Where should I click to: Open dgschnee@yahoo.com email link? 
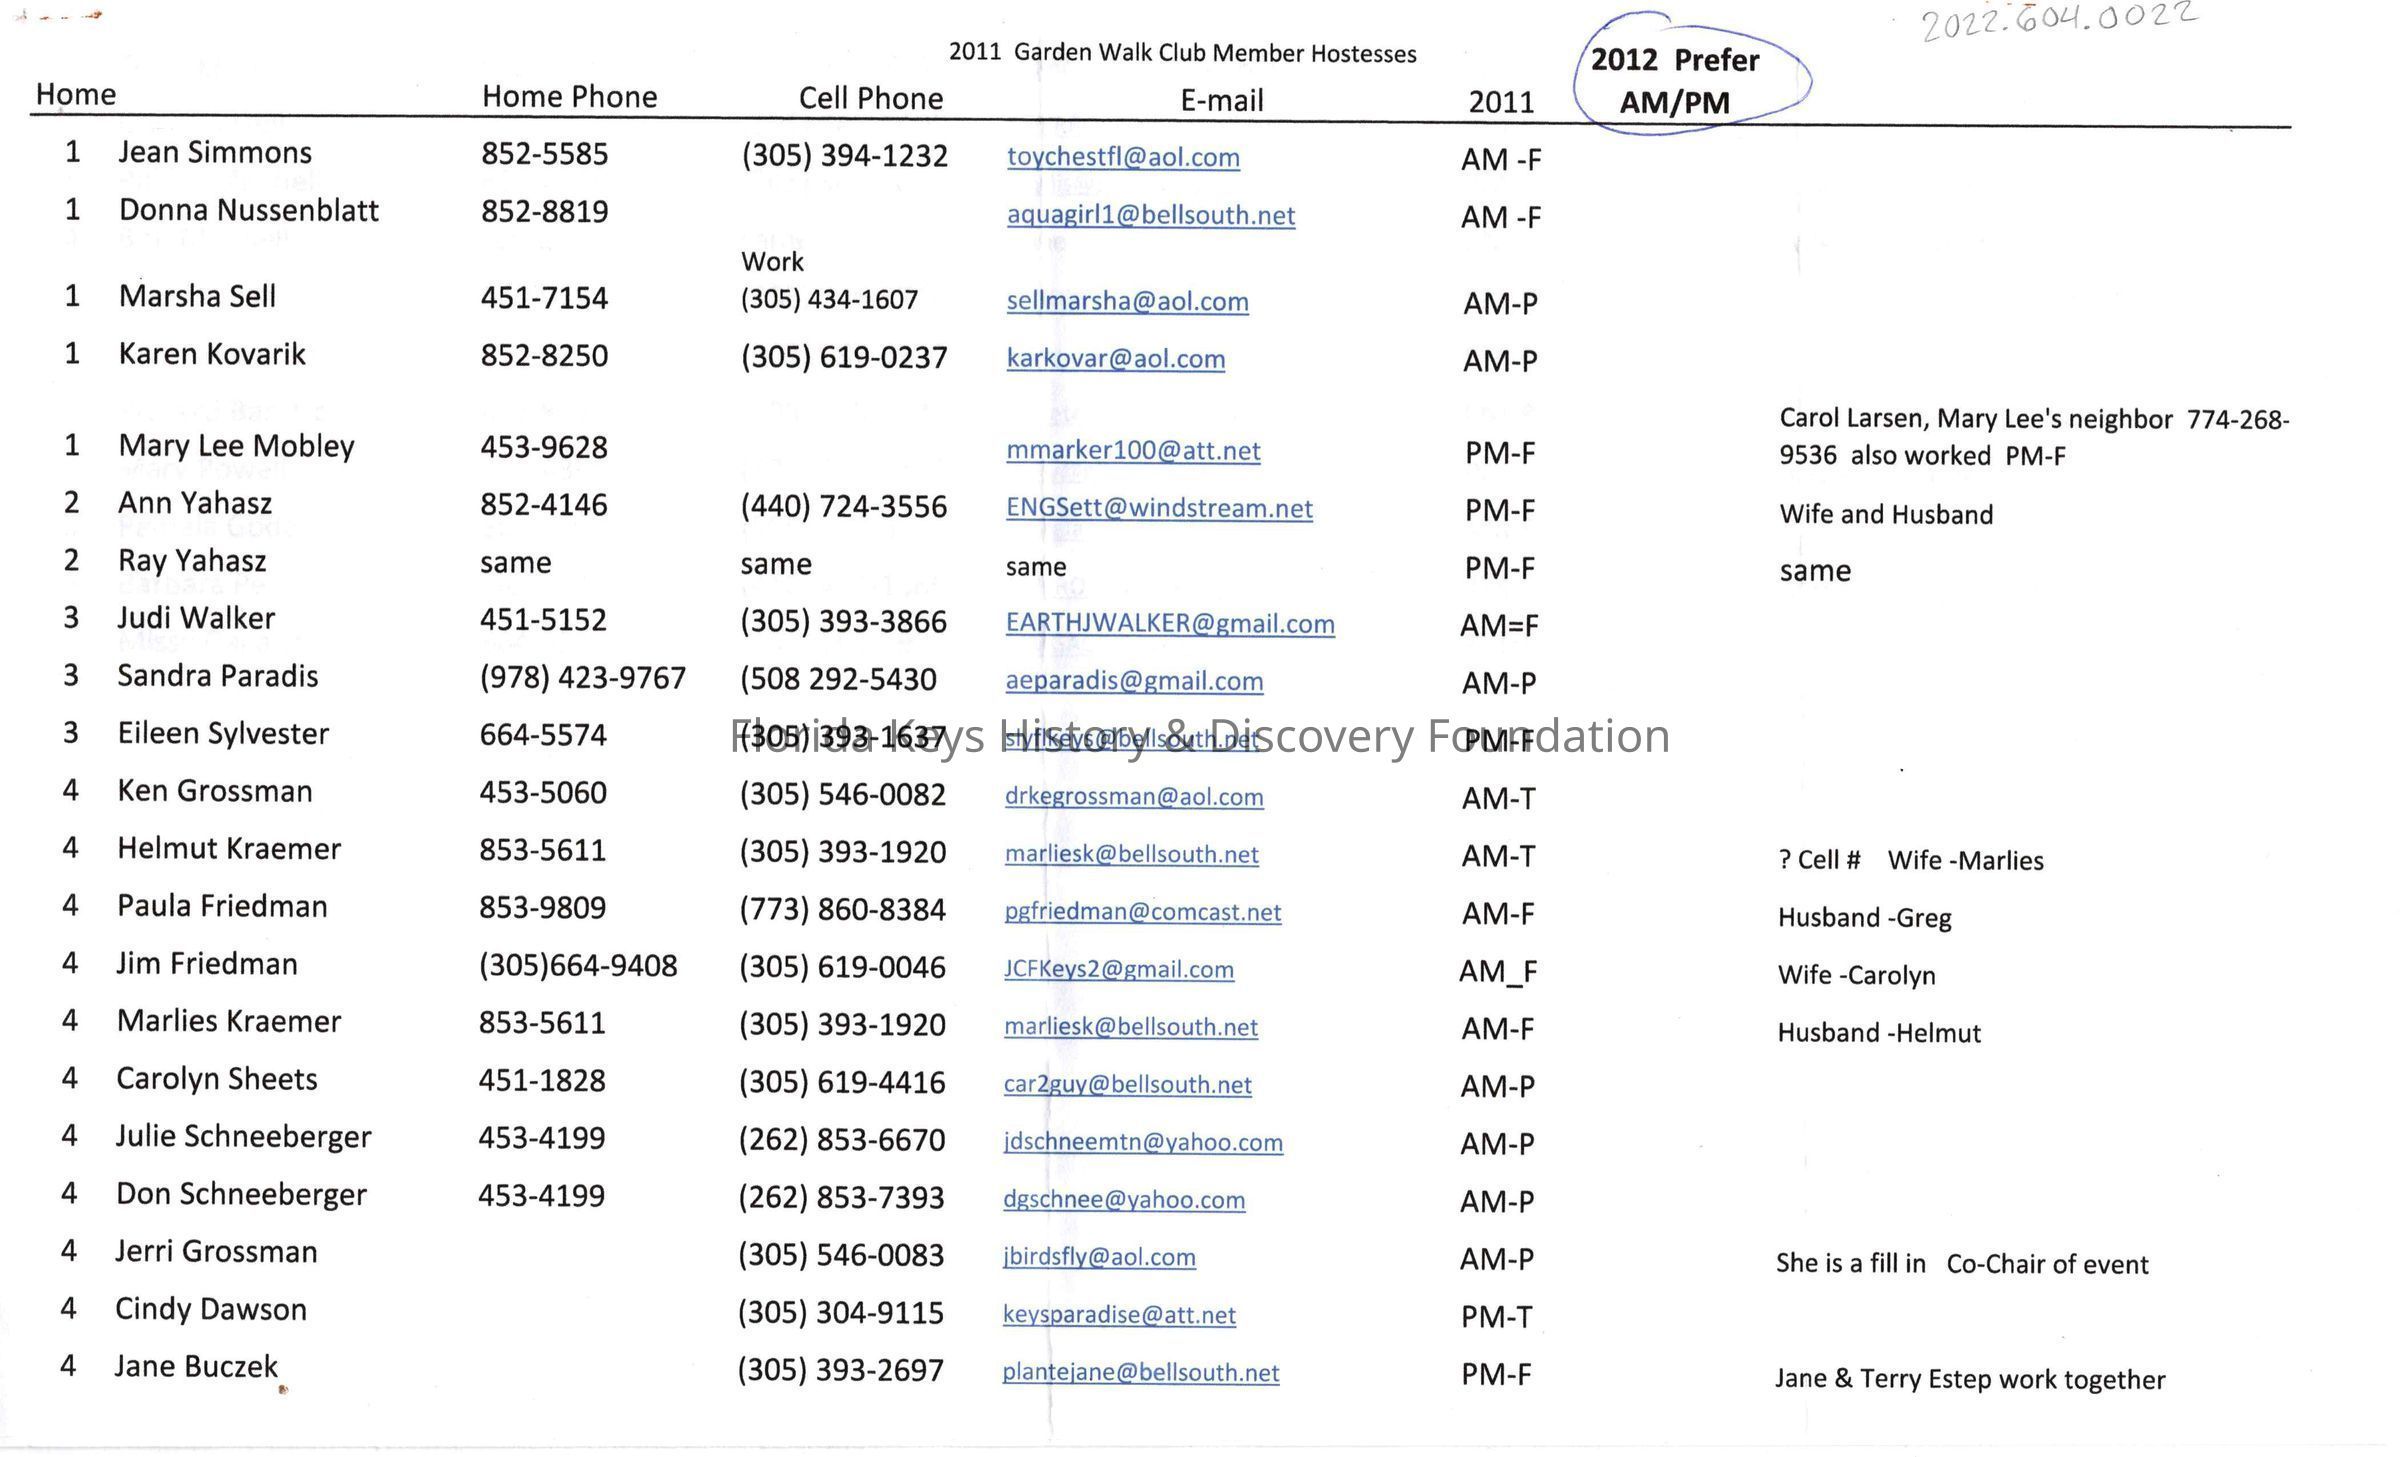point(1124,1199)
